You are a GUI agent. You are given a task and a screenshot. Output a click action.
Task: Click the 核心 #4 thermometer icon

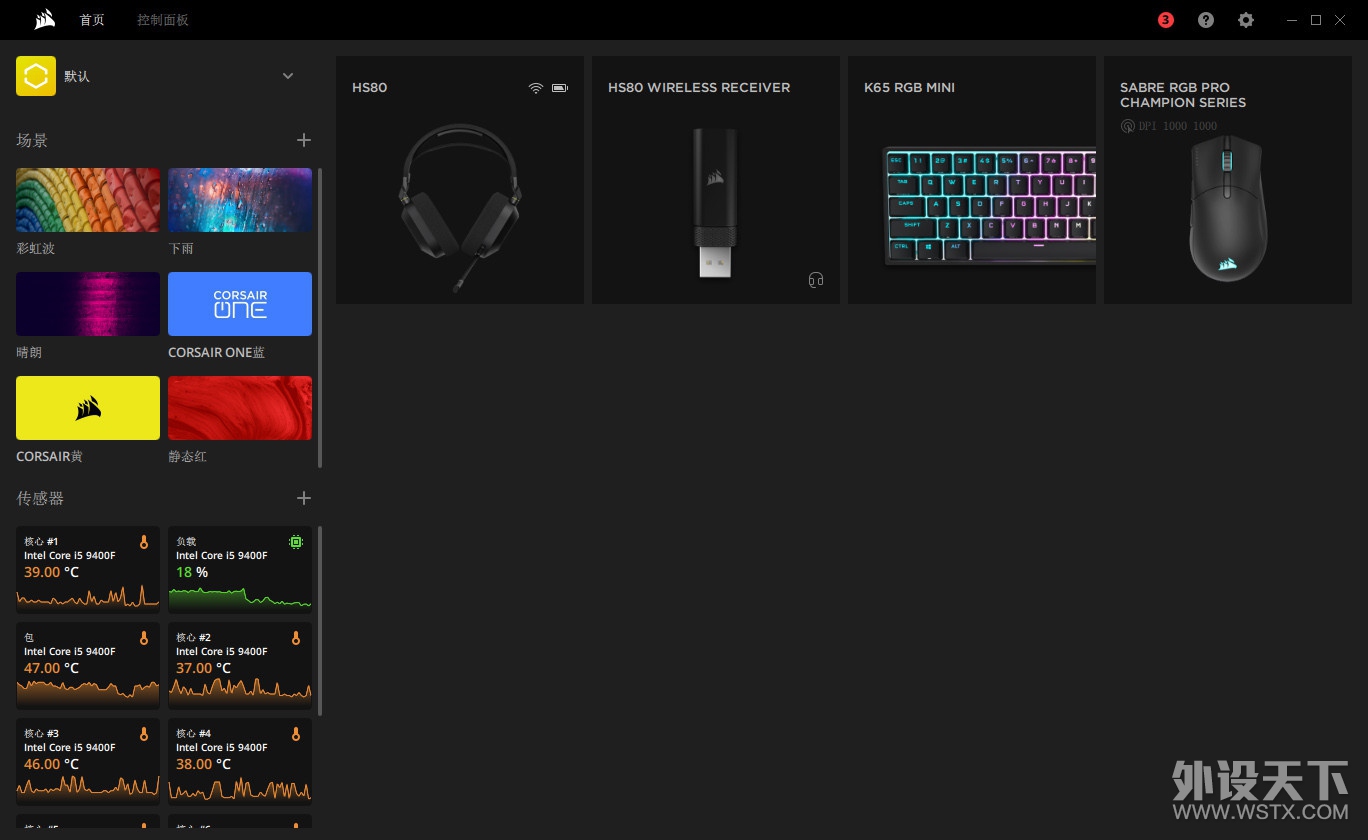click(x=296, y=734)
